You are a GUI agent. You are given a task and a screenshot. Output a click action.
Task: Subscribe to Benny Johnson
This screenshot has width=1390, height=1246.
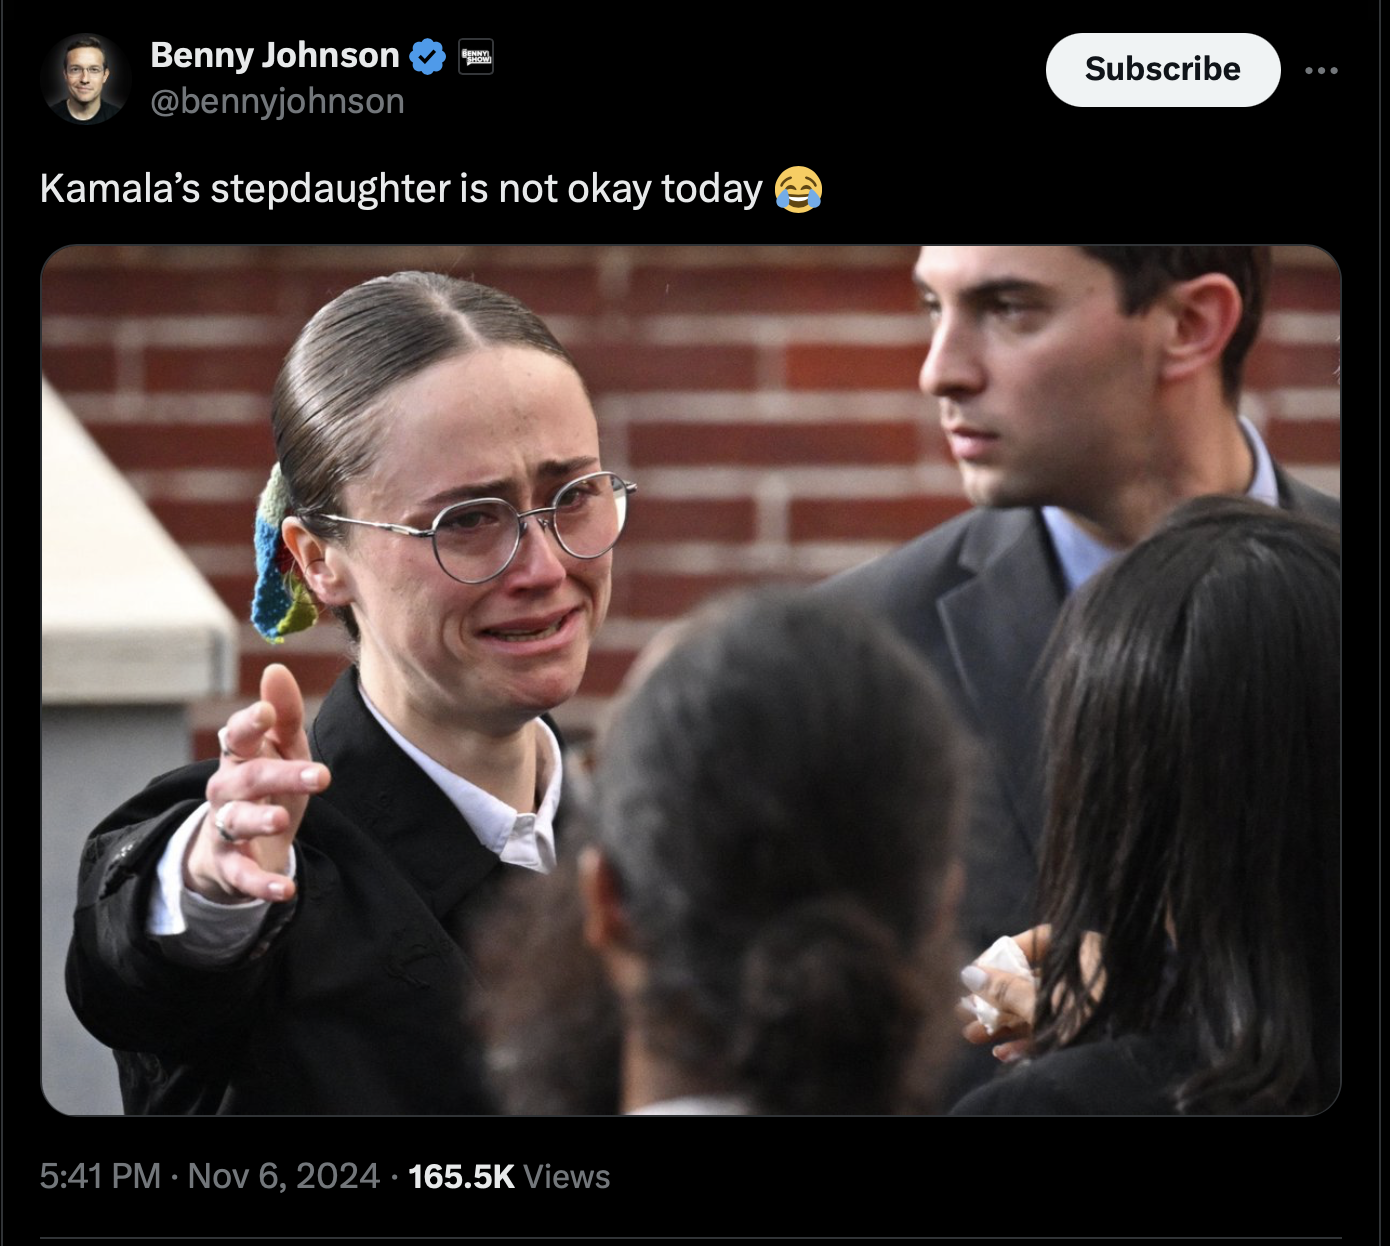tap(1163, 69)
